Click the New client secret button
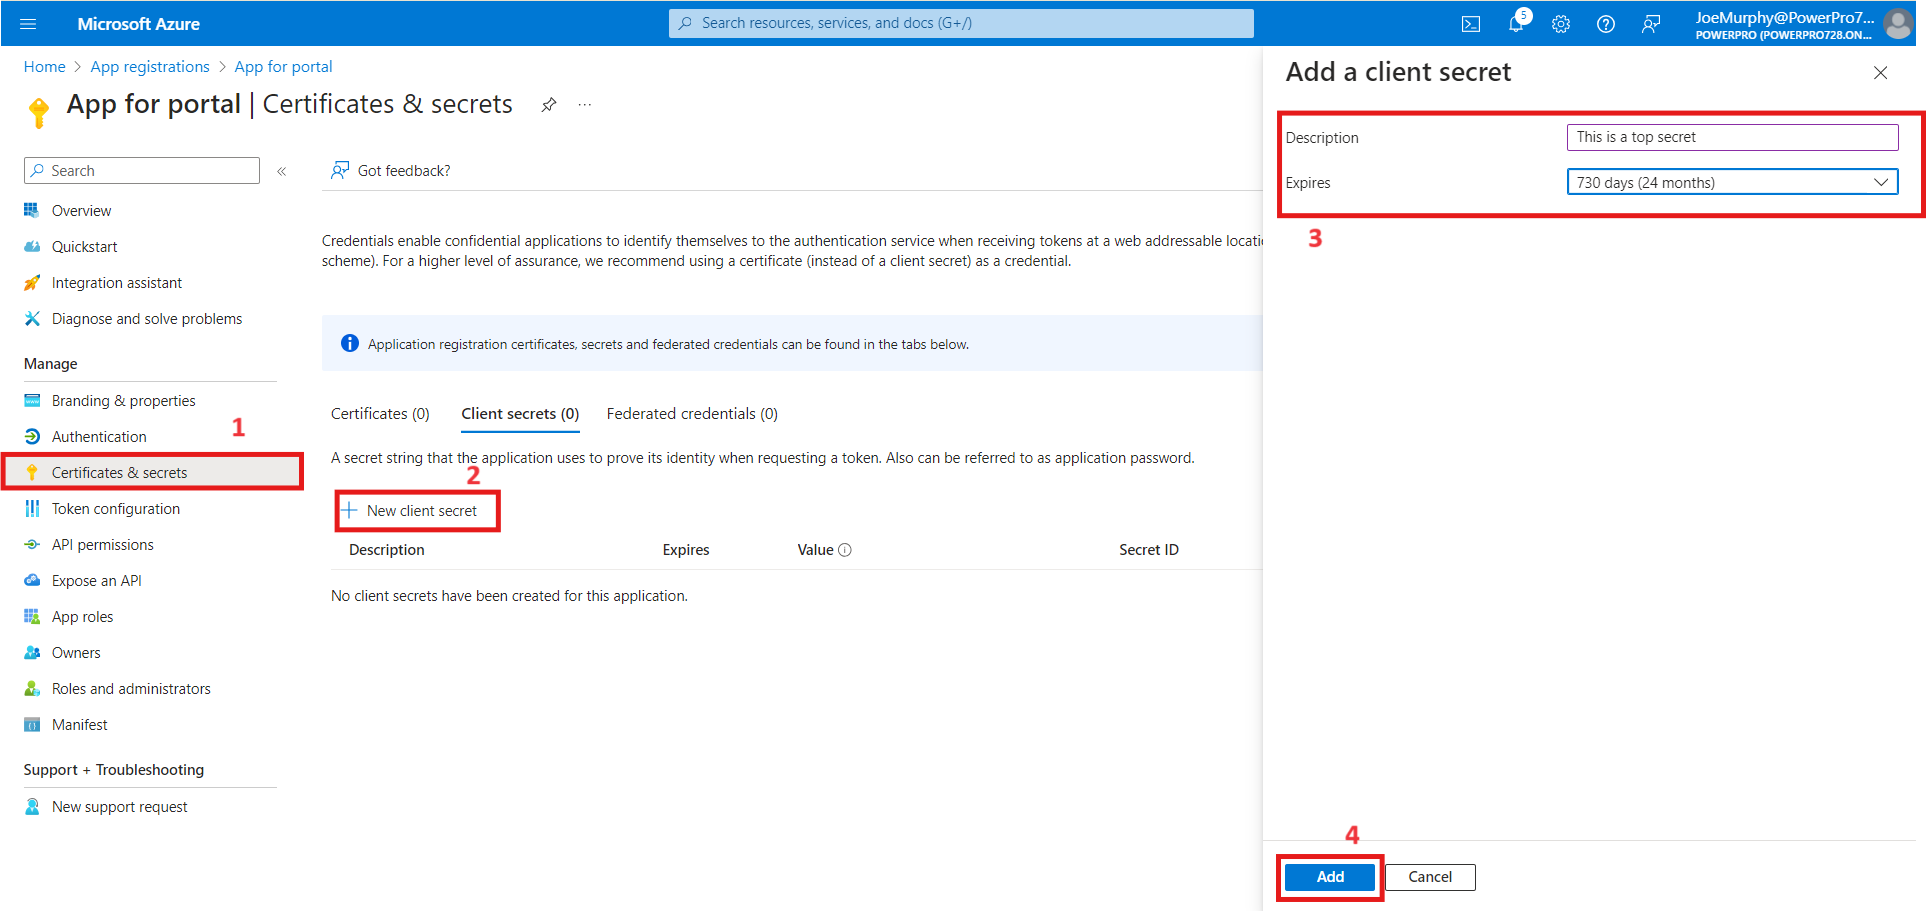The width and height of the screenshot is (1927, 911). point(418,511)
